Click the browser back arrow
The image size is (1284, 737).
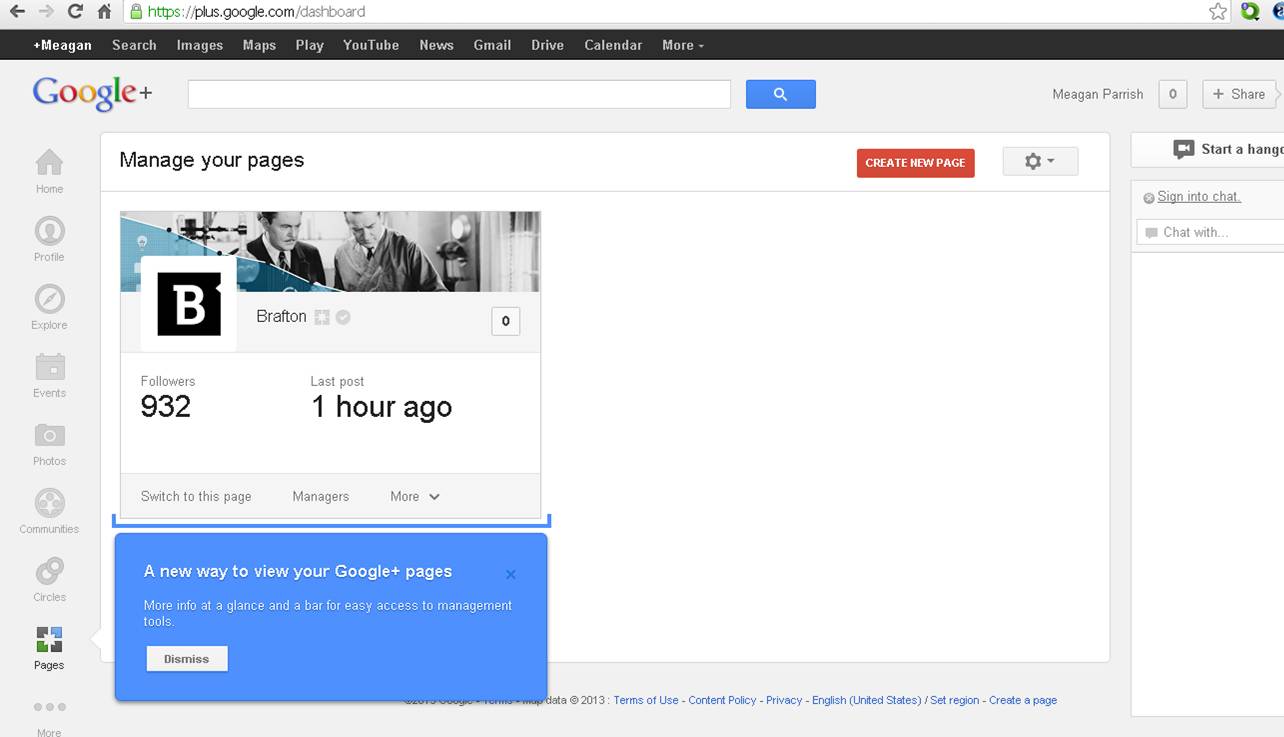click(17, 12)
